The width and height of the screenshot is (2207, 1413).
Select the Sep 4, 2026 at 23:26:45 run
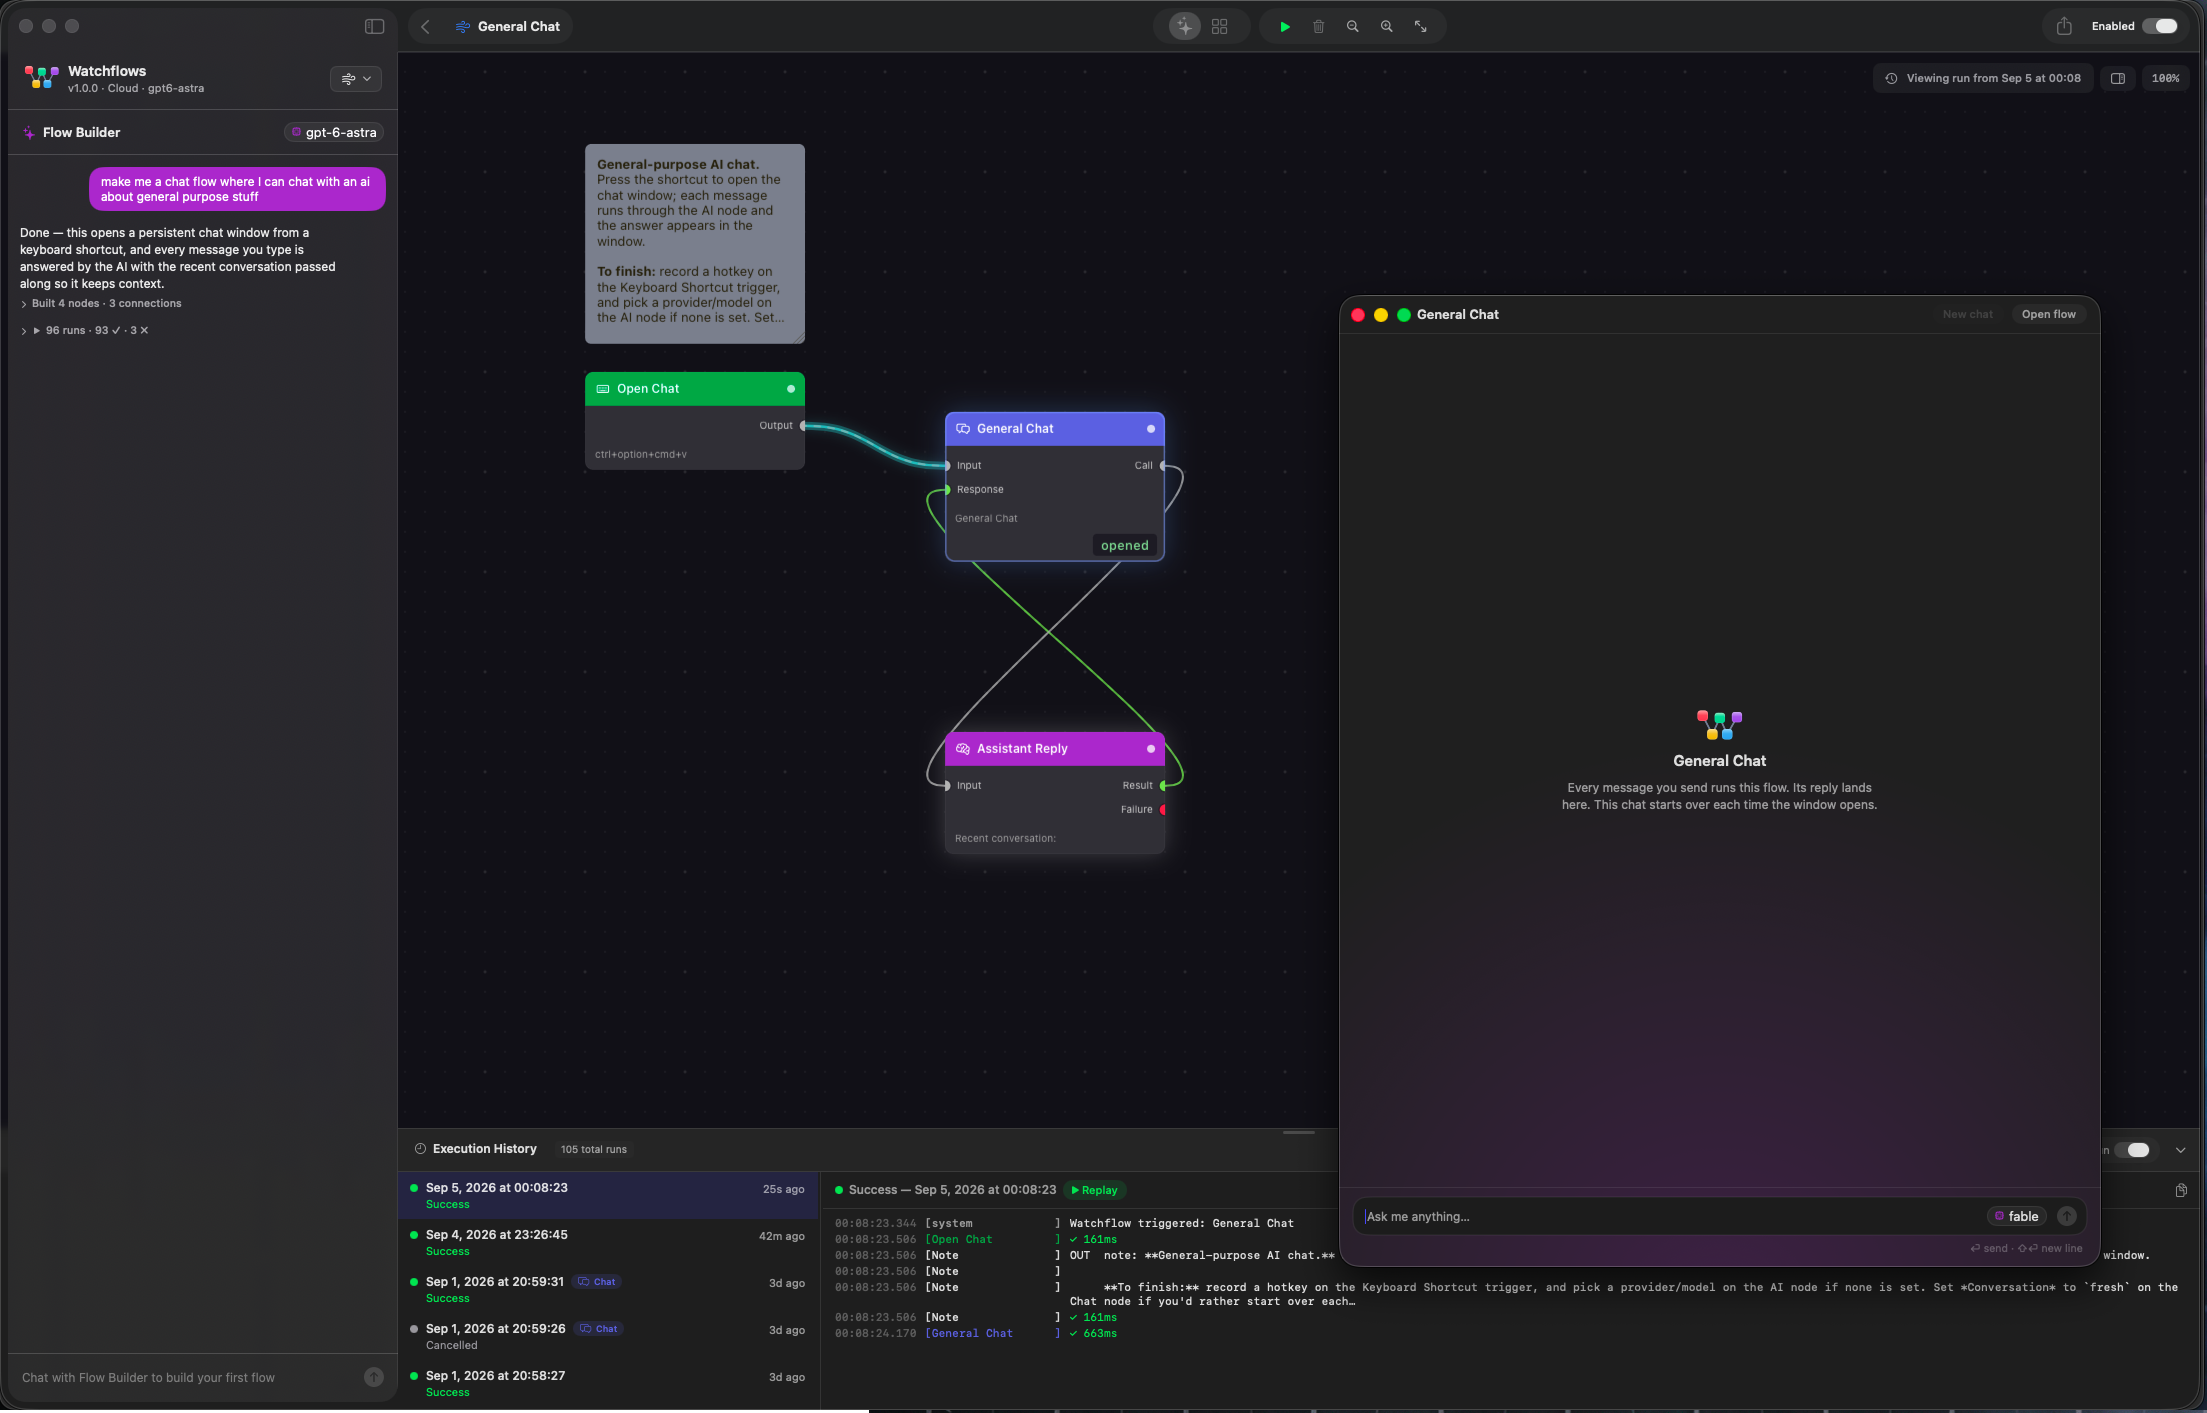pyautogui.click(x=609, y=1242)
